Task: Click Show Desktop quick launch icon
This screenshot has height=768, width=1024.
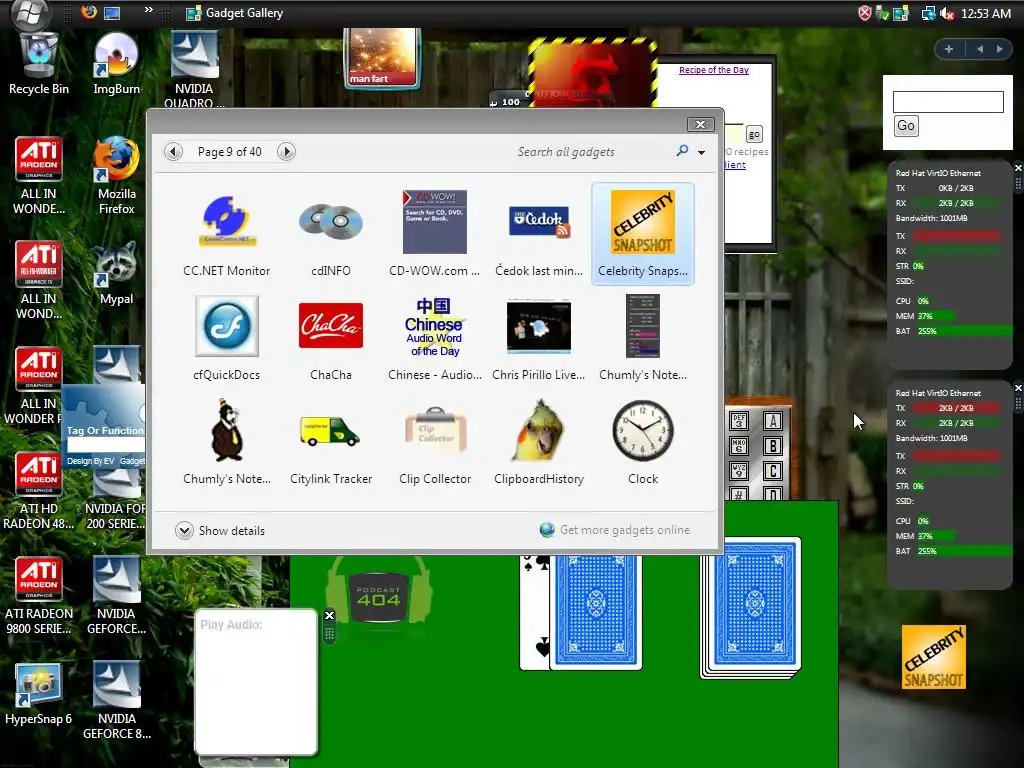Action: click(112, 12)
